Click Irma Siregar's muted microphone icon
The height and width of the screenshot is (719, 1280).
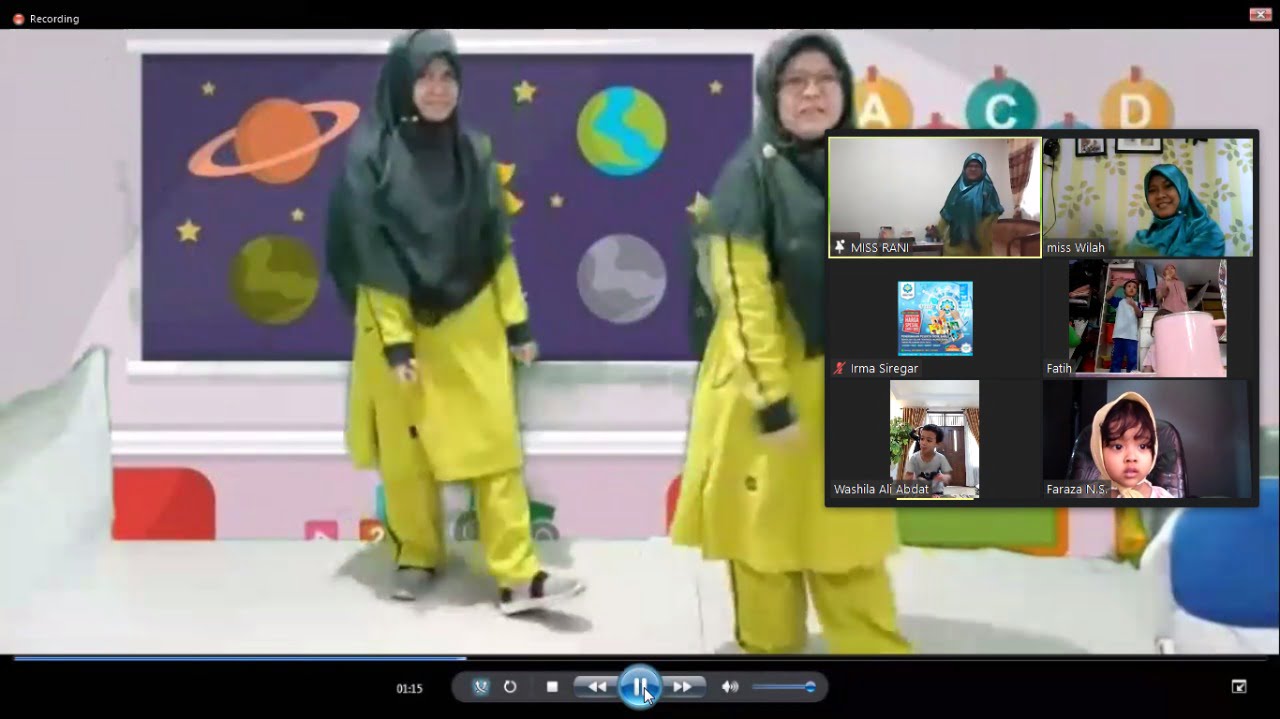click(x=840, y=368)
